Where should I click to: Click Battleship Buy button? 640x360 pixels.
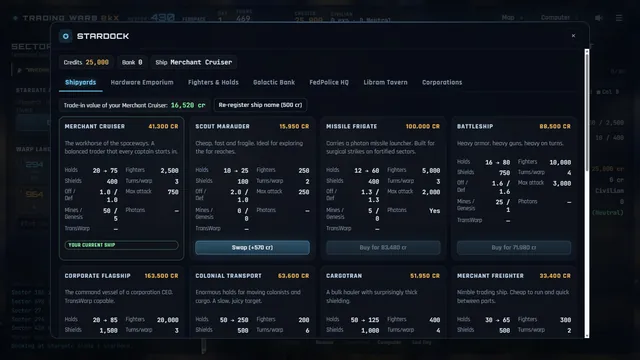coord(513,247)
